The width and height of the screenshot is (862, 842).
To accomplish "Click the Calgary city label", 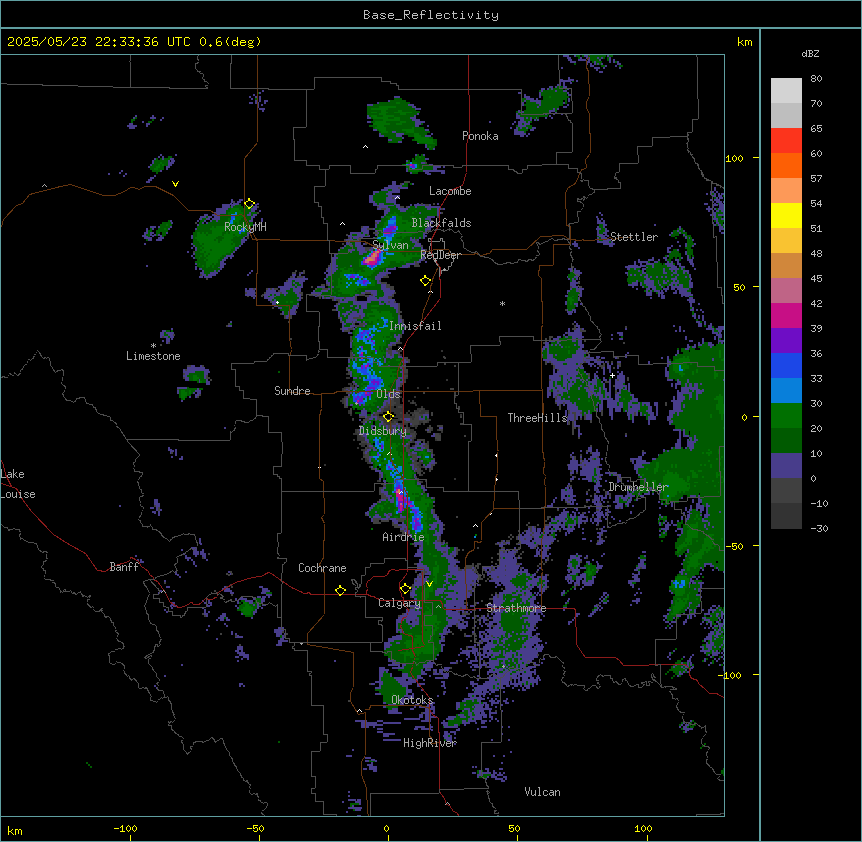I will [399, 603].
